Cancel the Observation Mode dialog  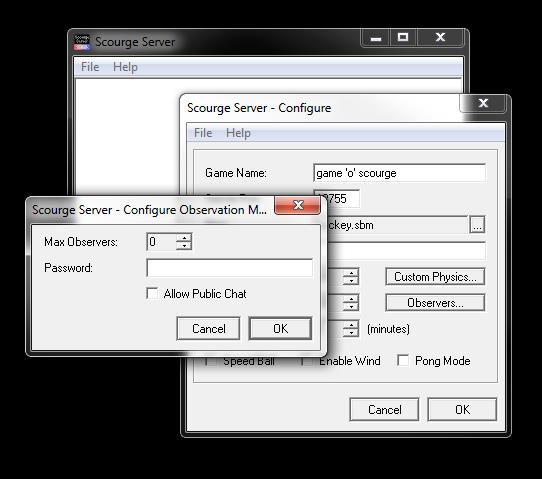click(208, 328)
